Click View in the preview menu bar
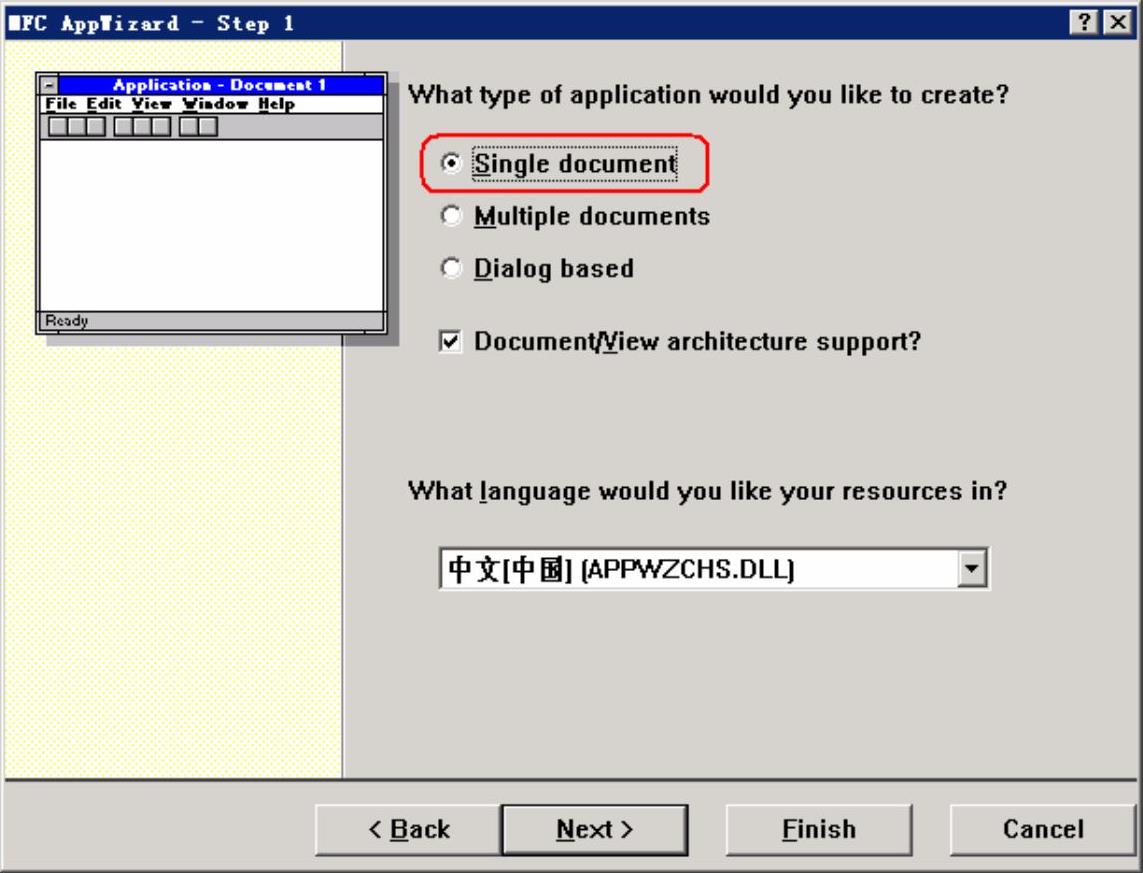This screenshot has height=873, width=1143. (152, 103)
